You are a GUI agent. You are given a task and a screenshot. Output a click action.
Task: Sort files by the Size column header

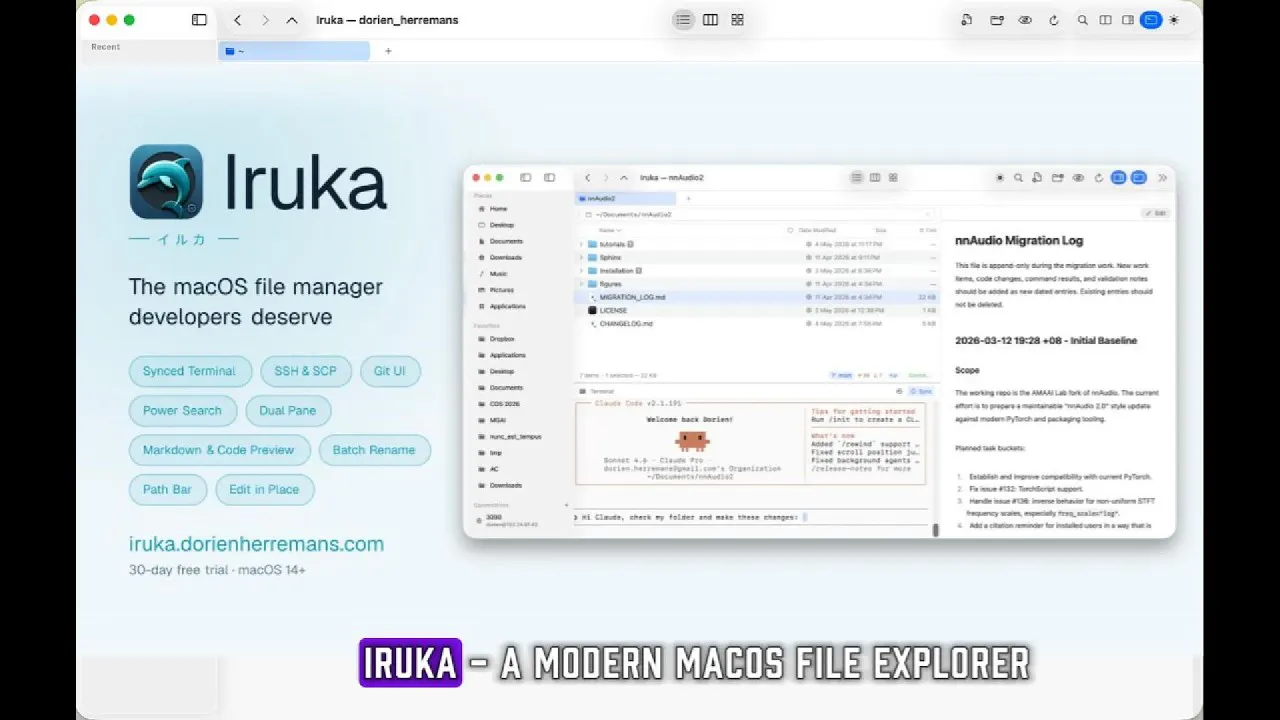pyautogui.click(x=881, y=230)
